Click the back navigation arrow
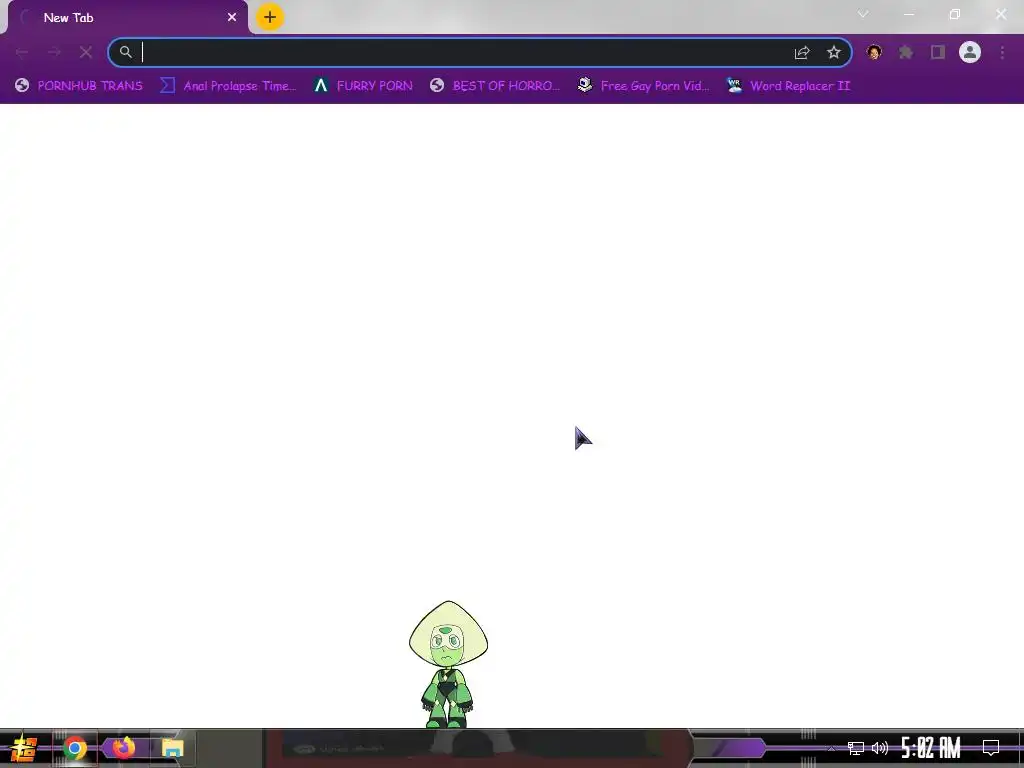1024x768 pixels. (22, 52)
